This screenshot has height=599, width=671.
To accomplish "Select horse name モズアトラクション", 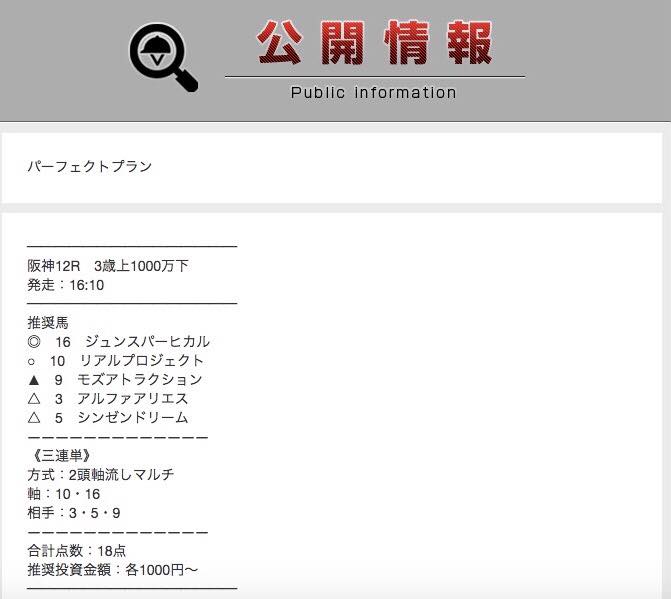I will (x=140, y=380).
